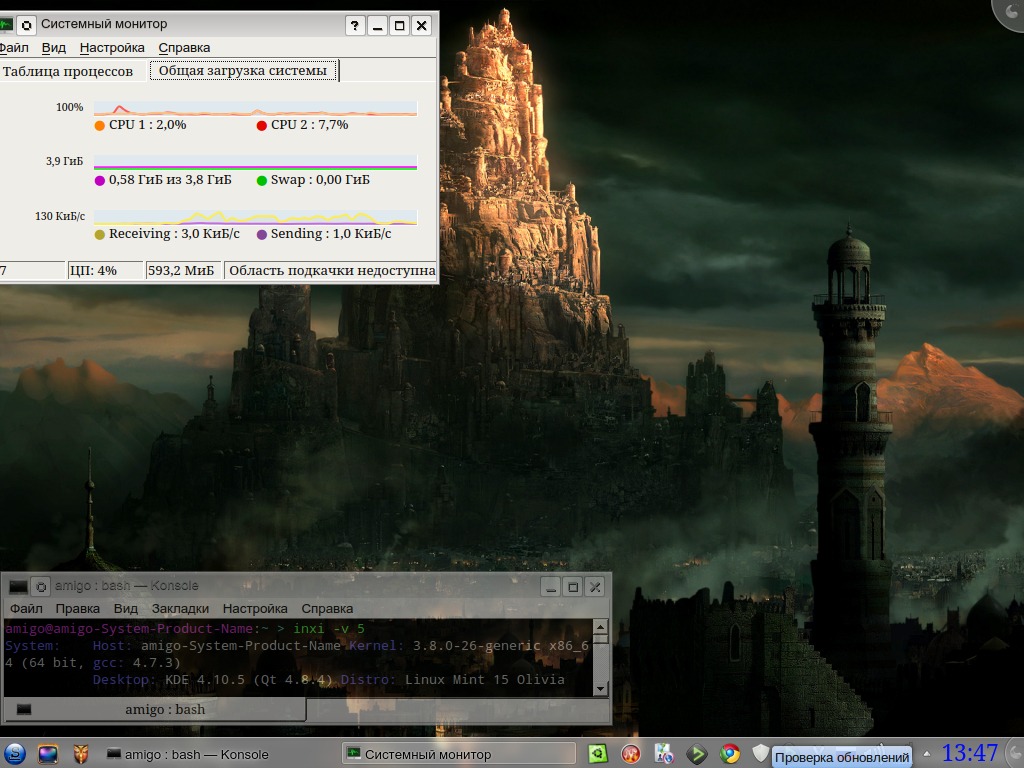Click the 'CPU 1 : 2,0%' label

[x=148, y=125]
